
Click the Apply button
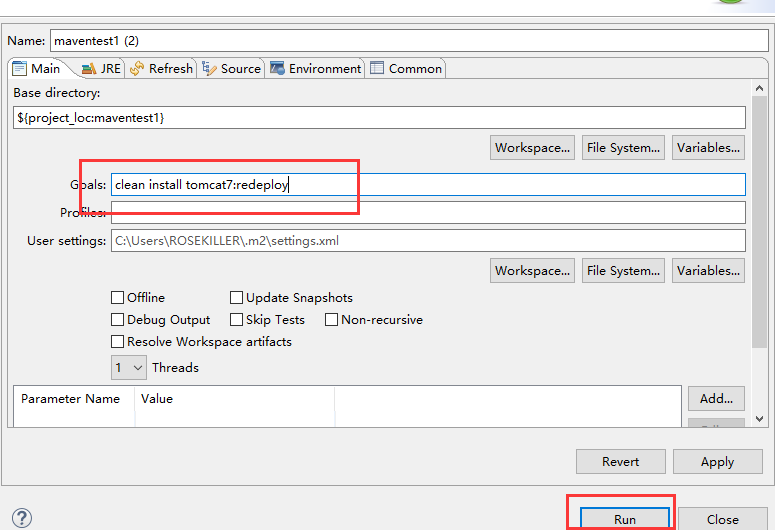tap(718, 462)
